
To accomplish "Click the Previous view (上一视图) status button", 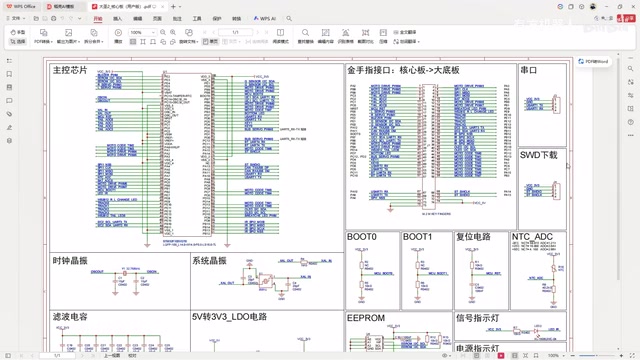I will (111, 356).
